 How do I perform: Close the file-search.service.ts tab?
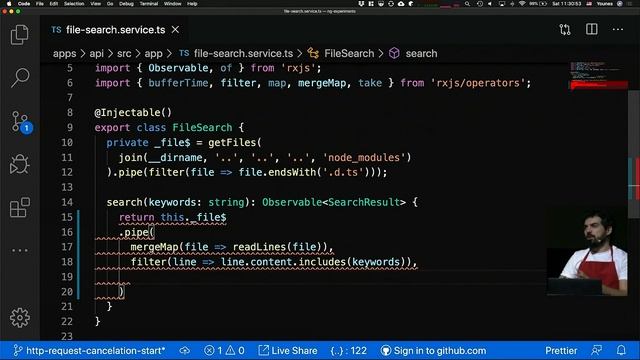pos(175,30)
